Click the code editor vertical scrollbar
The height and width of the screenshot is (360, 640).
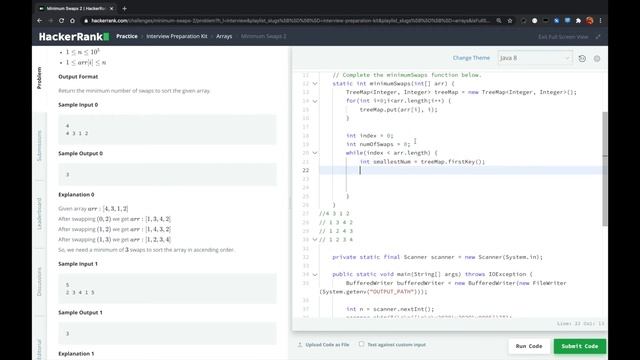pos(604,169)
